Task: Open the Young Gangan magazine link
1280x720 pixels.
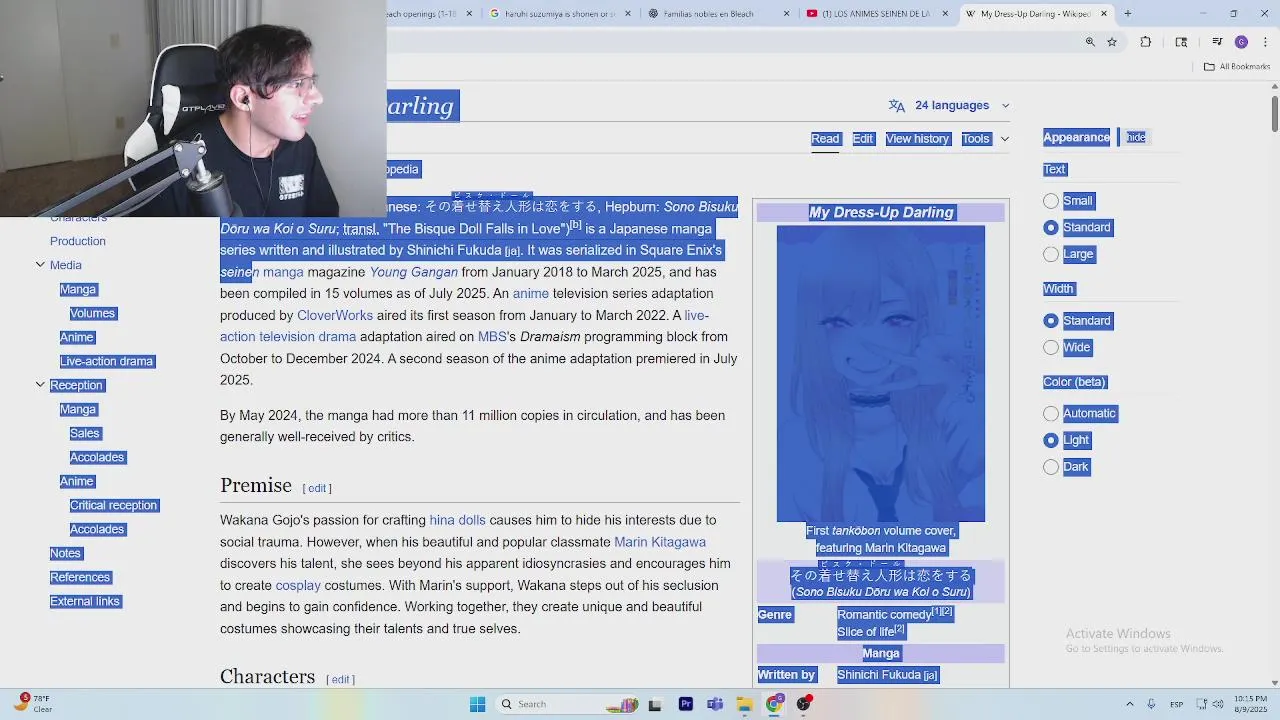Action: [414, 272]
